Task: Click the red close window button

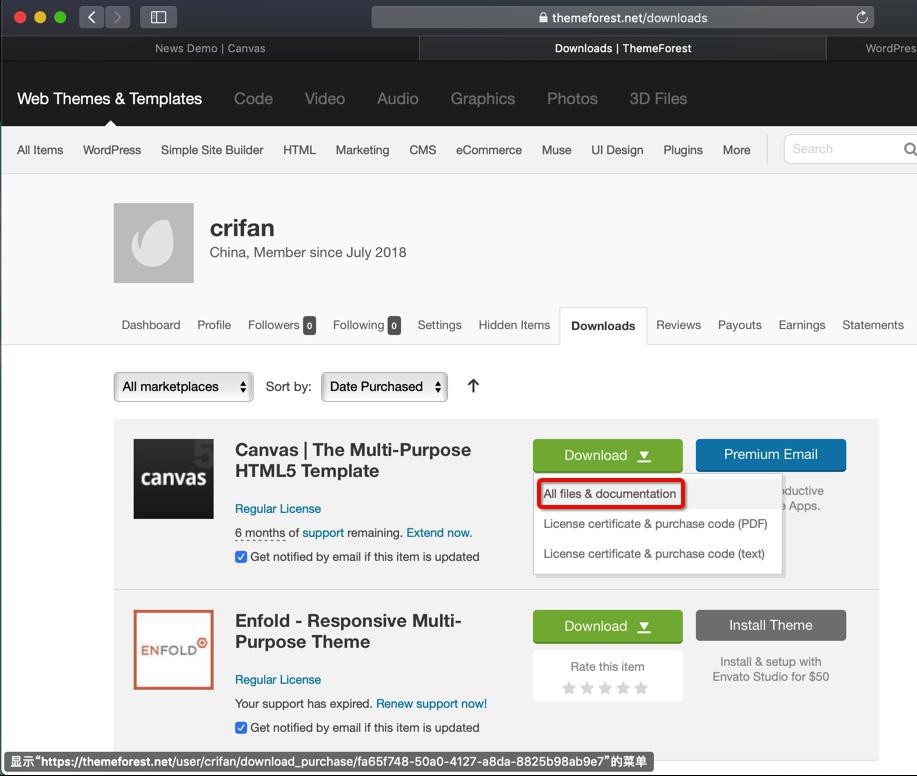Action: 20,18
